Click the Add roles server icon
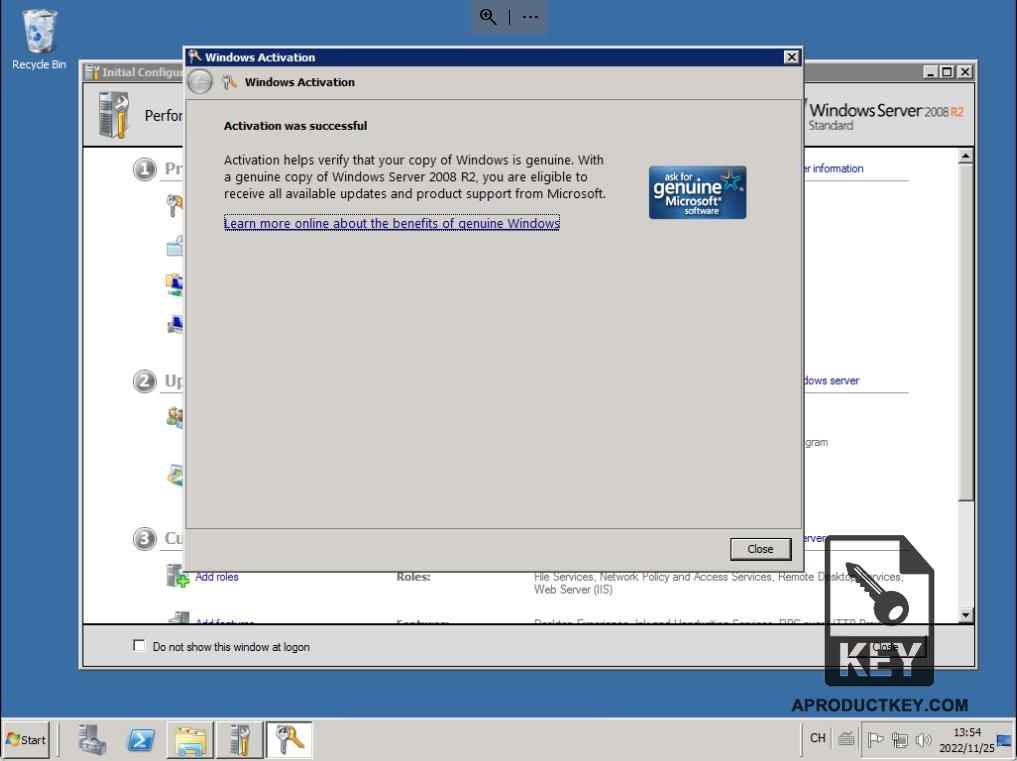The height and width of the screenshot is (761, 1017). pos(177,575)
